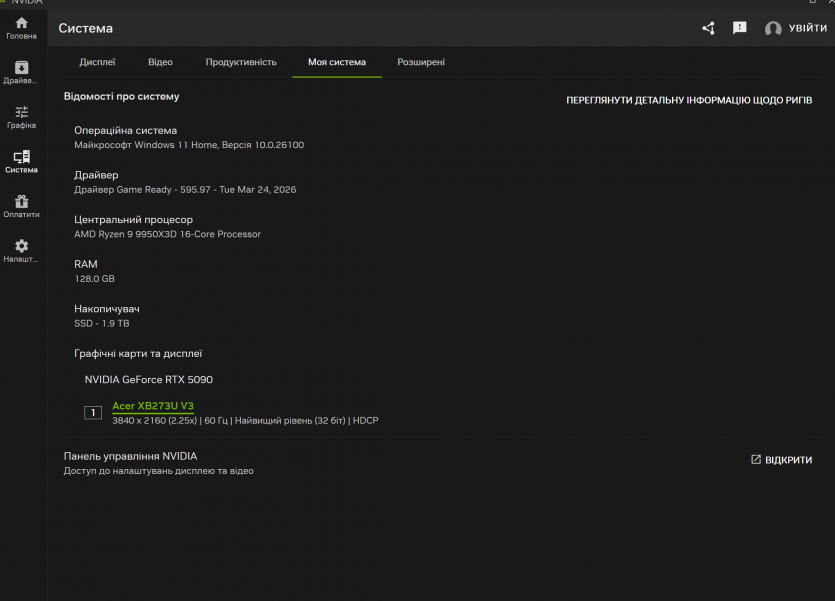
Task: Go to the Головна home page
Action: pyautogui.click(x=21, y=27)
